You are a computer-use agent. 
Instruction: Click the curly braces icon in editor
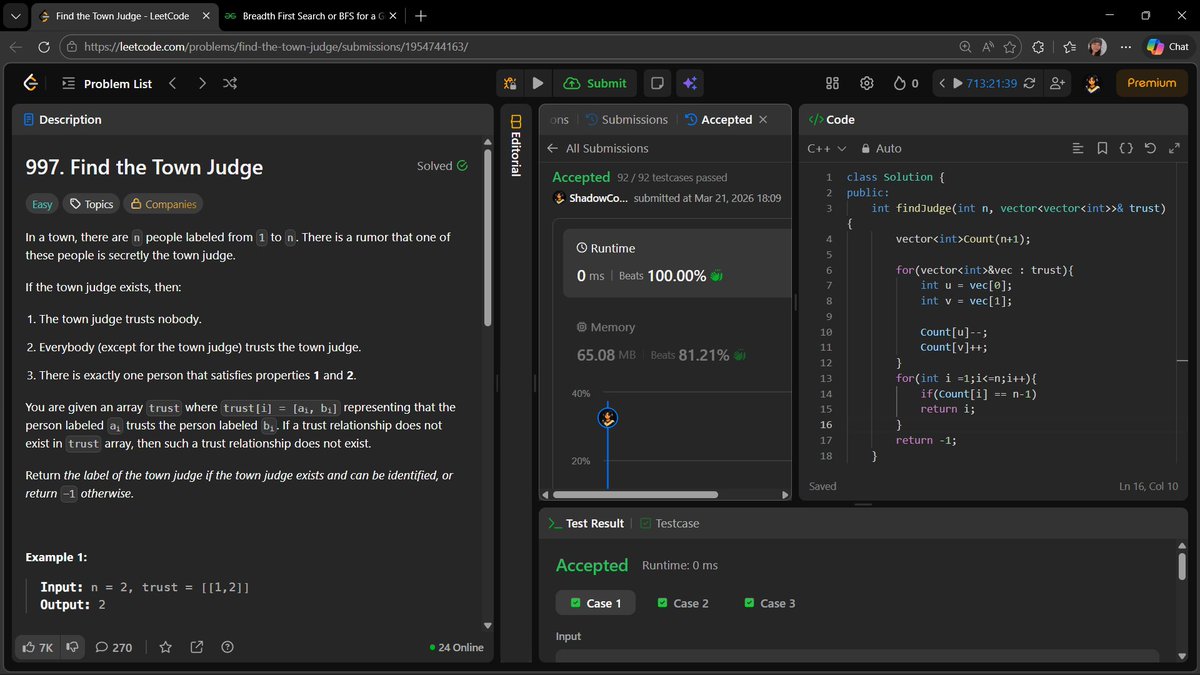pyautogui.click(x=1126, y=148)
